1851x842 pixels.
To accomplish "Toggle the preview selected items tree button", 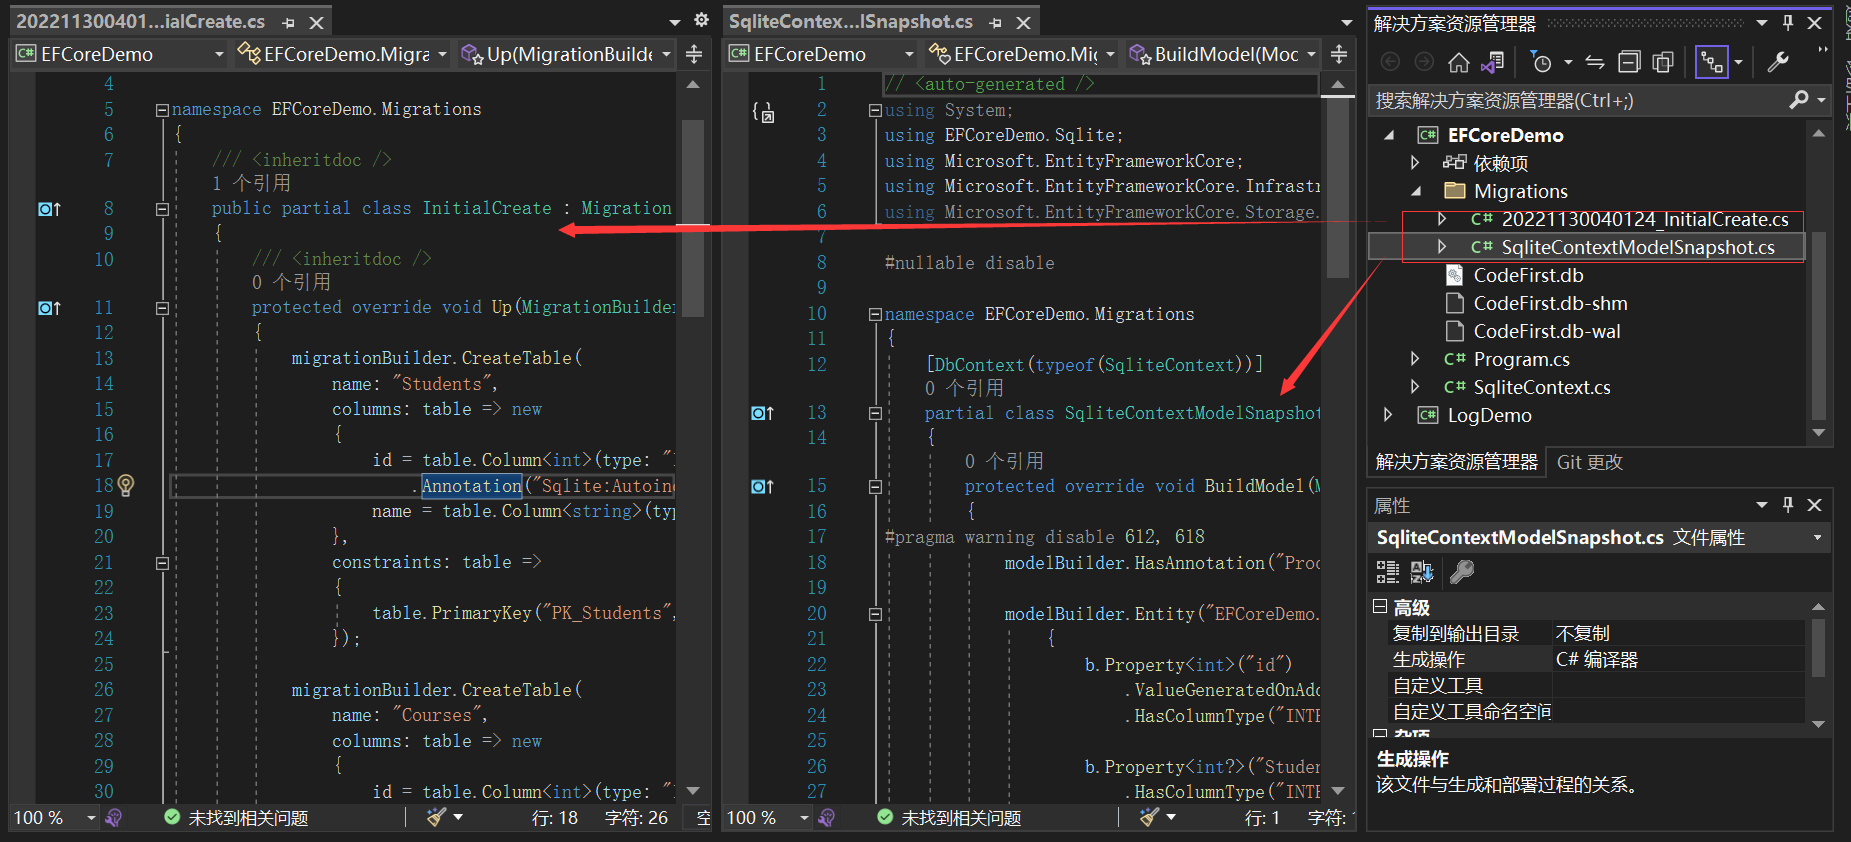I will click(x=1712, y=63).
